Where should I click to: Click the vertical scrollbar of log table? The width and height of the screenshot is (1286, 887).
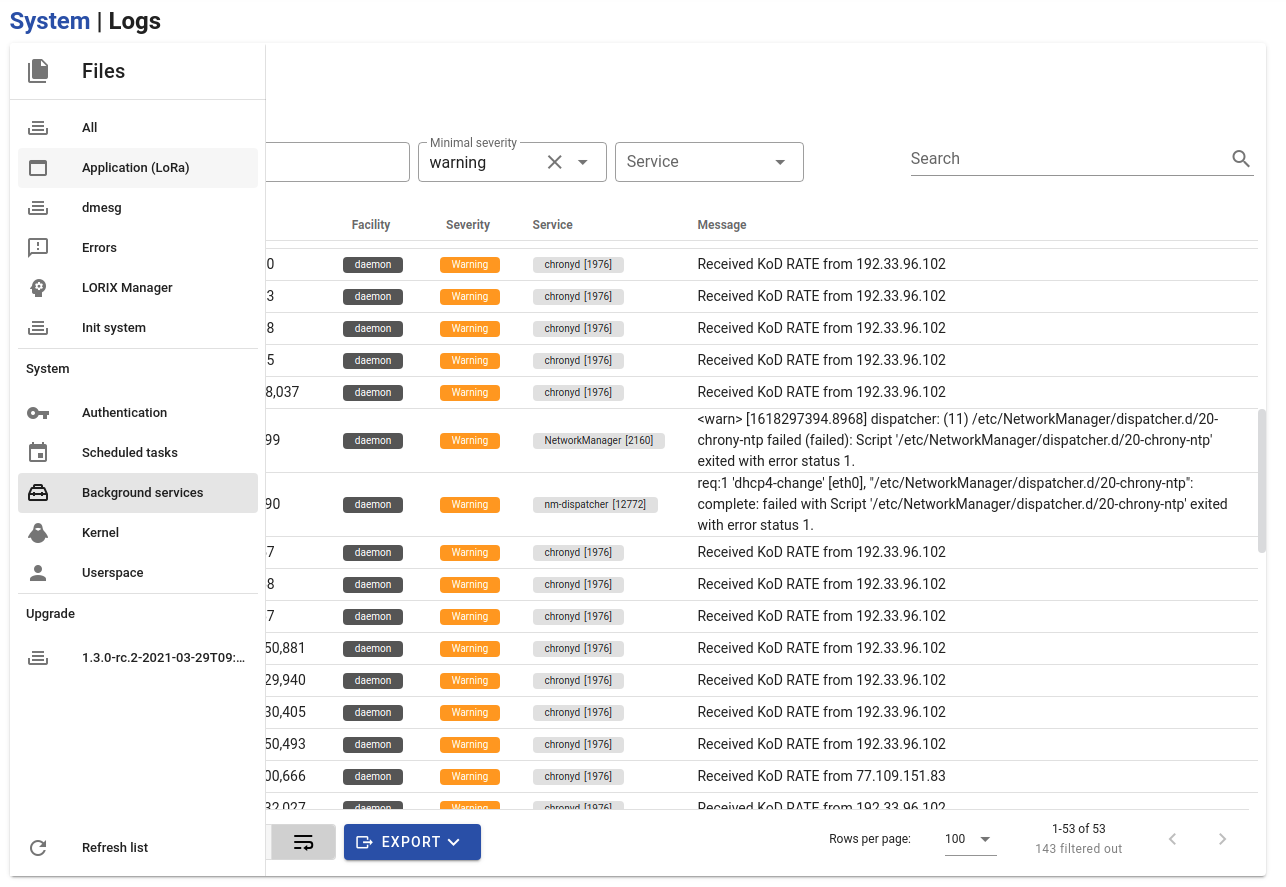1261,480
